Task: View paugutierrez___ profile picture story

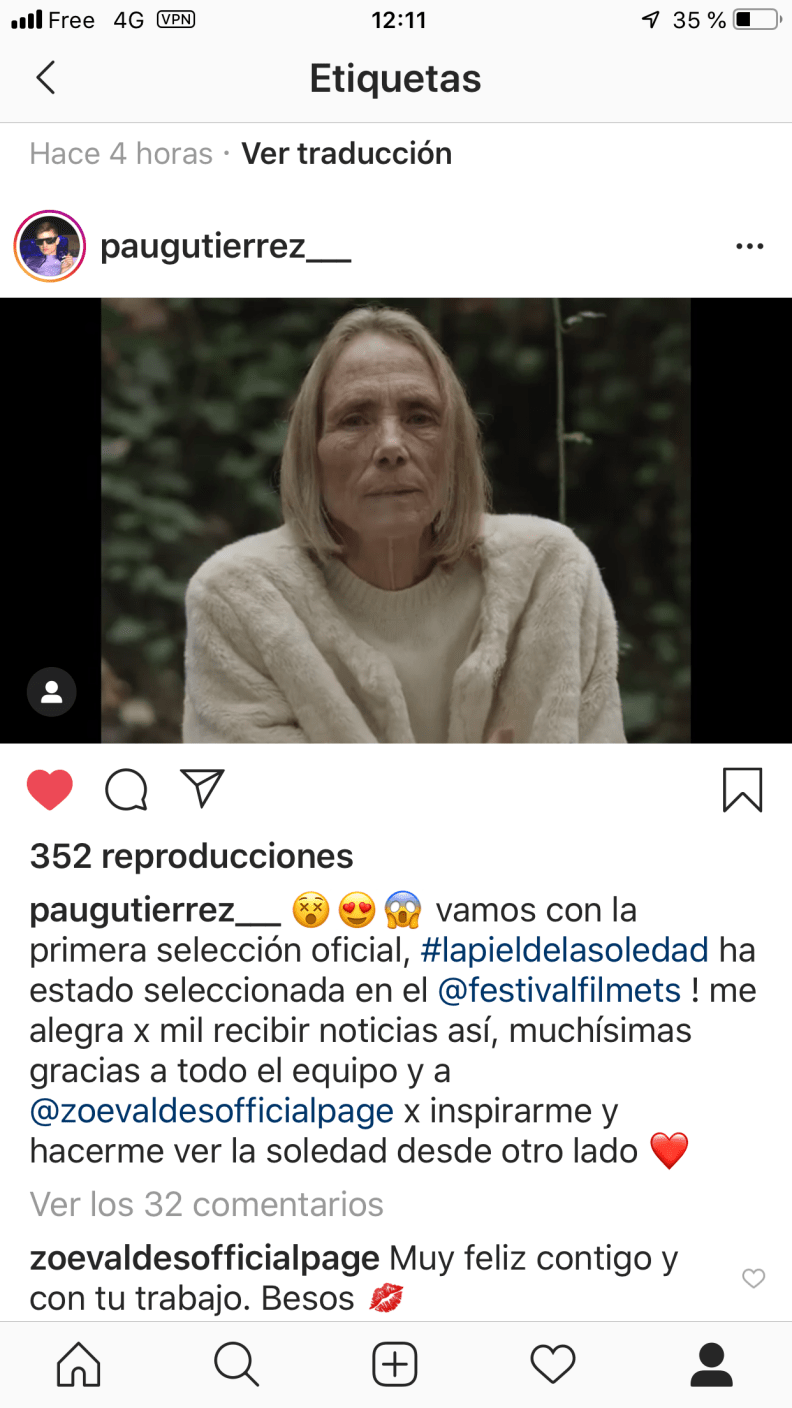Action: 49,247
